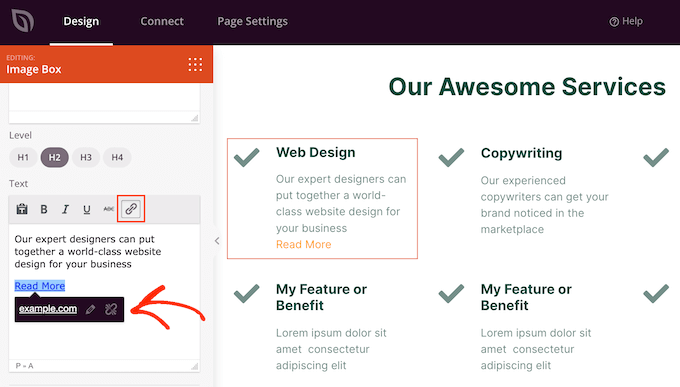This screenshot has height=387, width=680.
Task: Click the Web Design description paragraph
Action: pos(341,203)
